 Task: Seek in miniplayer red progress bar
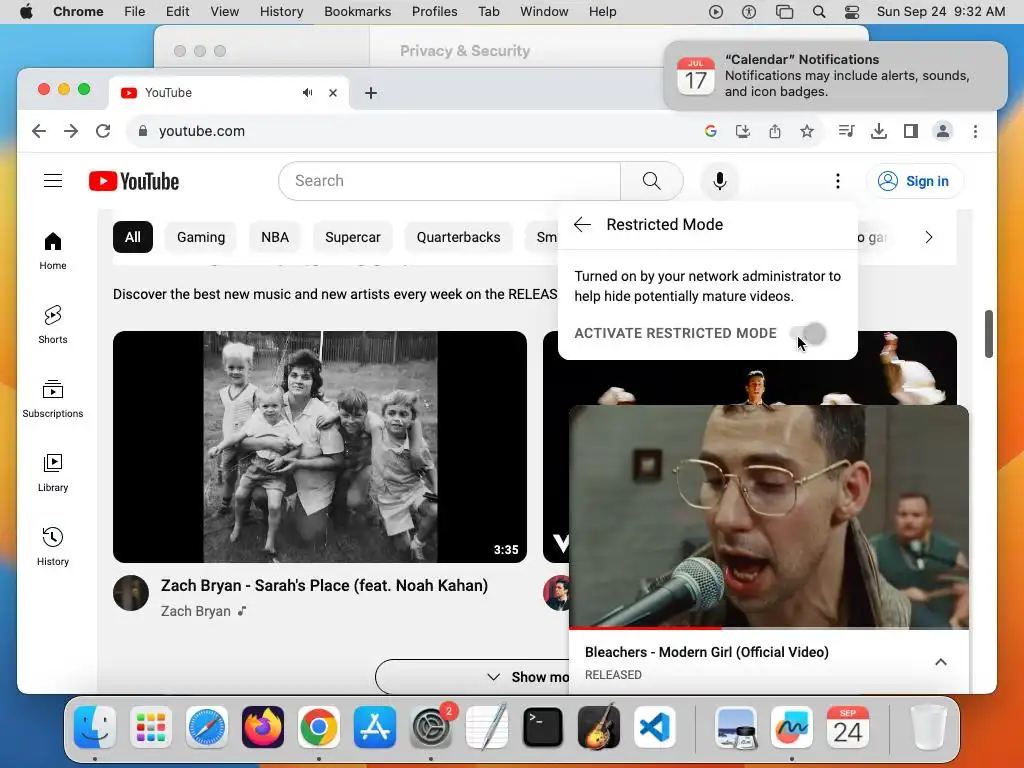coord(769,628)
